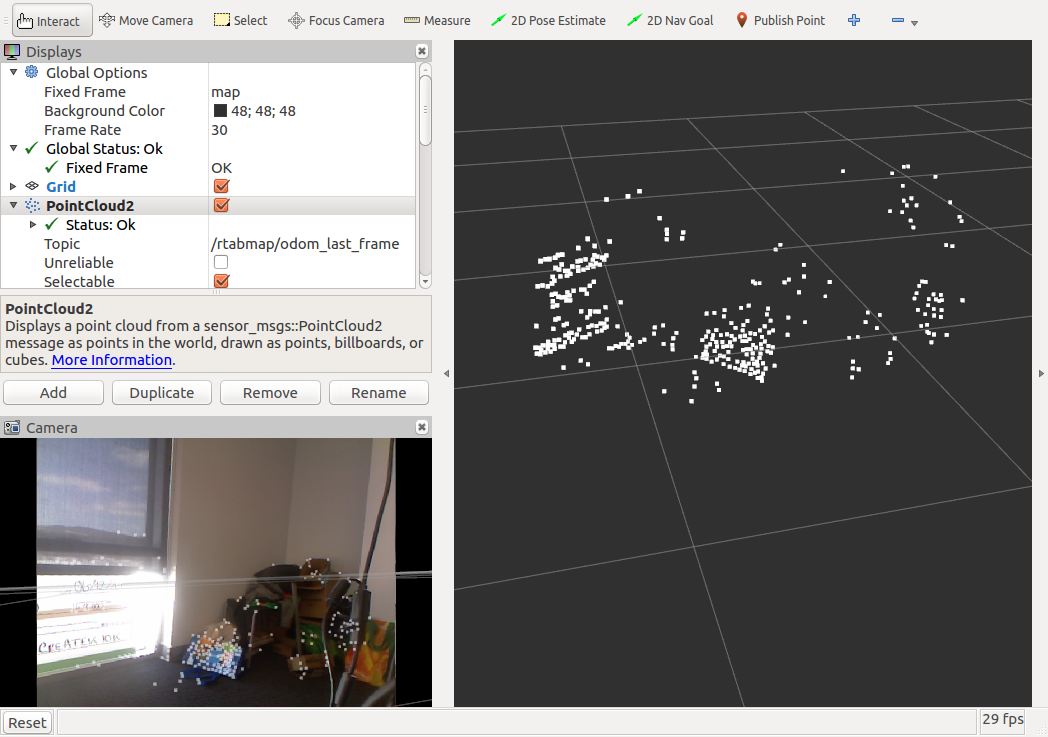Image resolution: width=1048 pixels, height=737 pixels.
Task: Select the 2D Pose Estimate tool
Action: [x=549, y=20]
